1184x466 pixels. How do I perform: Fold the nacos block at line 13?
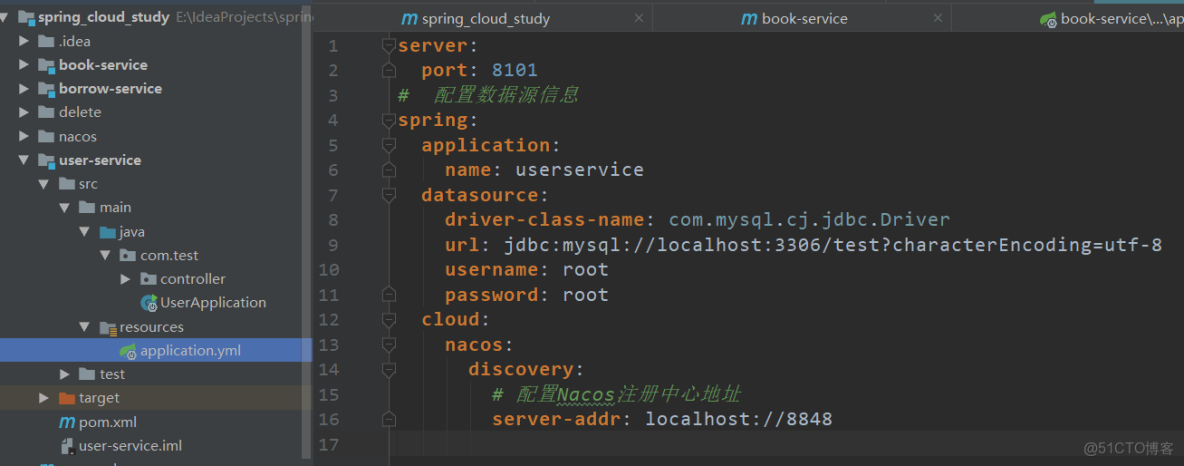[x=389, y=345]
